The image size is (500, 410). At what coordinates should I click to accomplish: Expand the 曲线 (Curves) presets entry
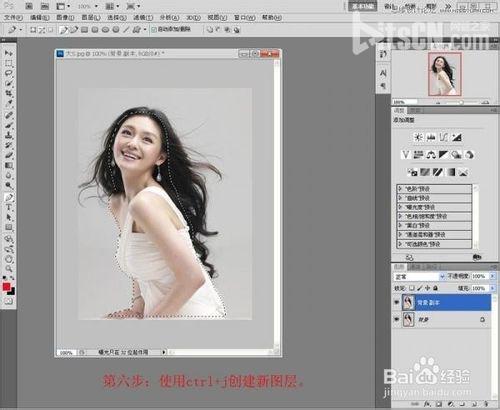click(400, 198)
